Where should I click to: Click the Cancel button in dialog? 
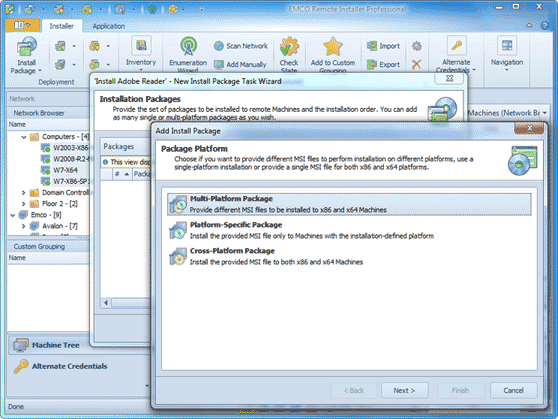point(514,391)
